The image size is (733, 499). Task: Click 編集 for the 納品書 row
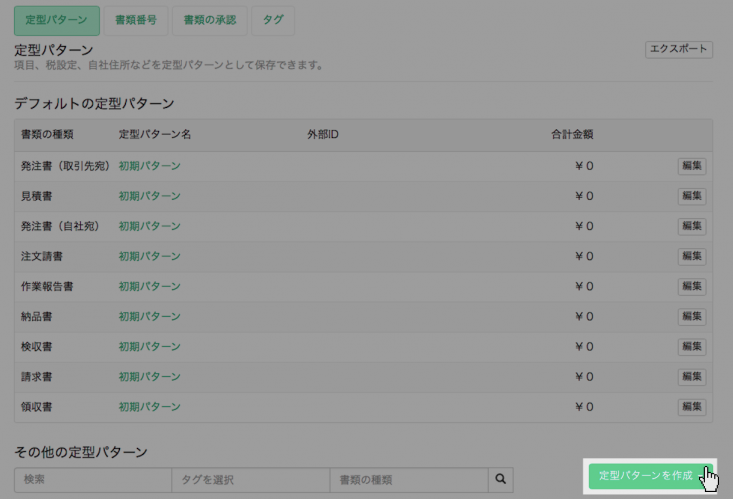point(692,317)
